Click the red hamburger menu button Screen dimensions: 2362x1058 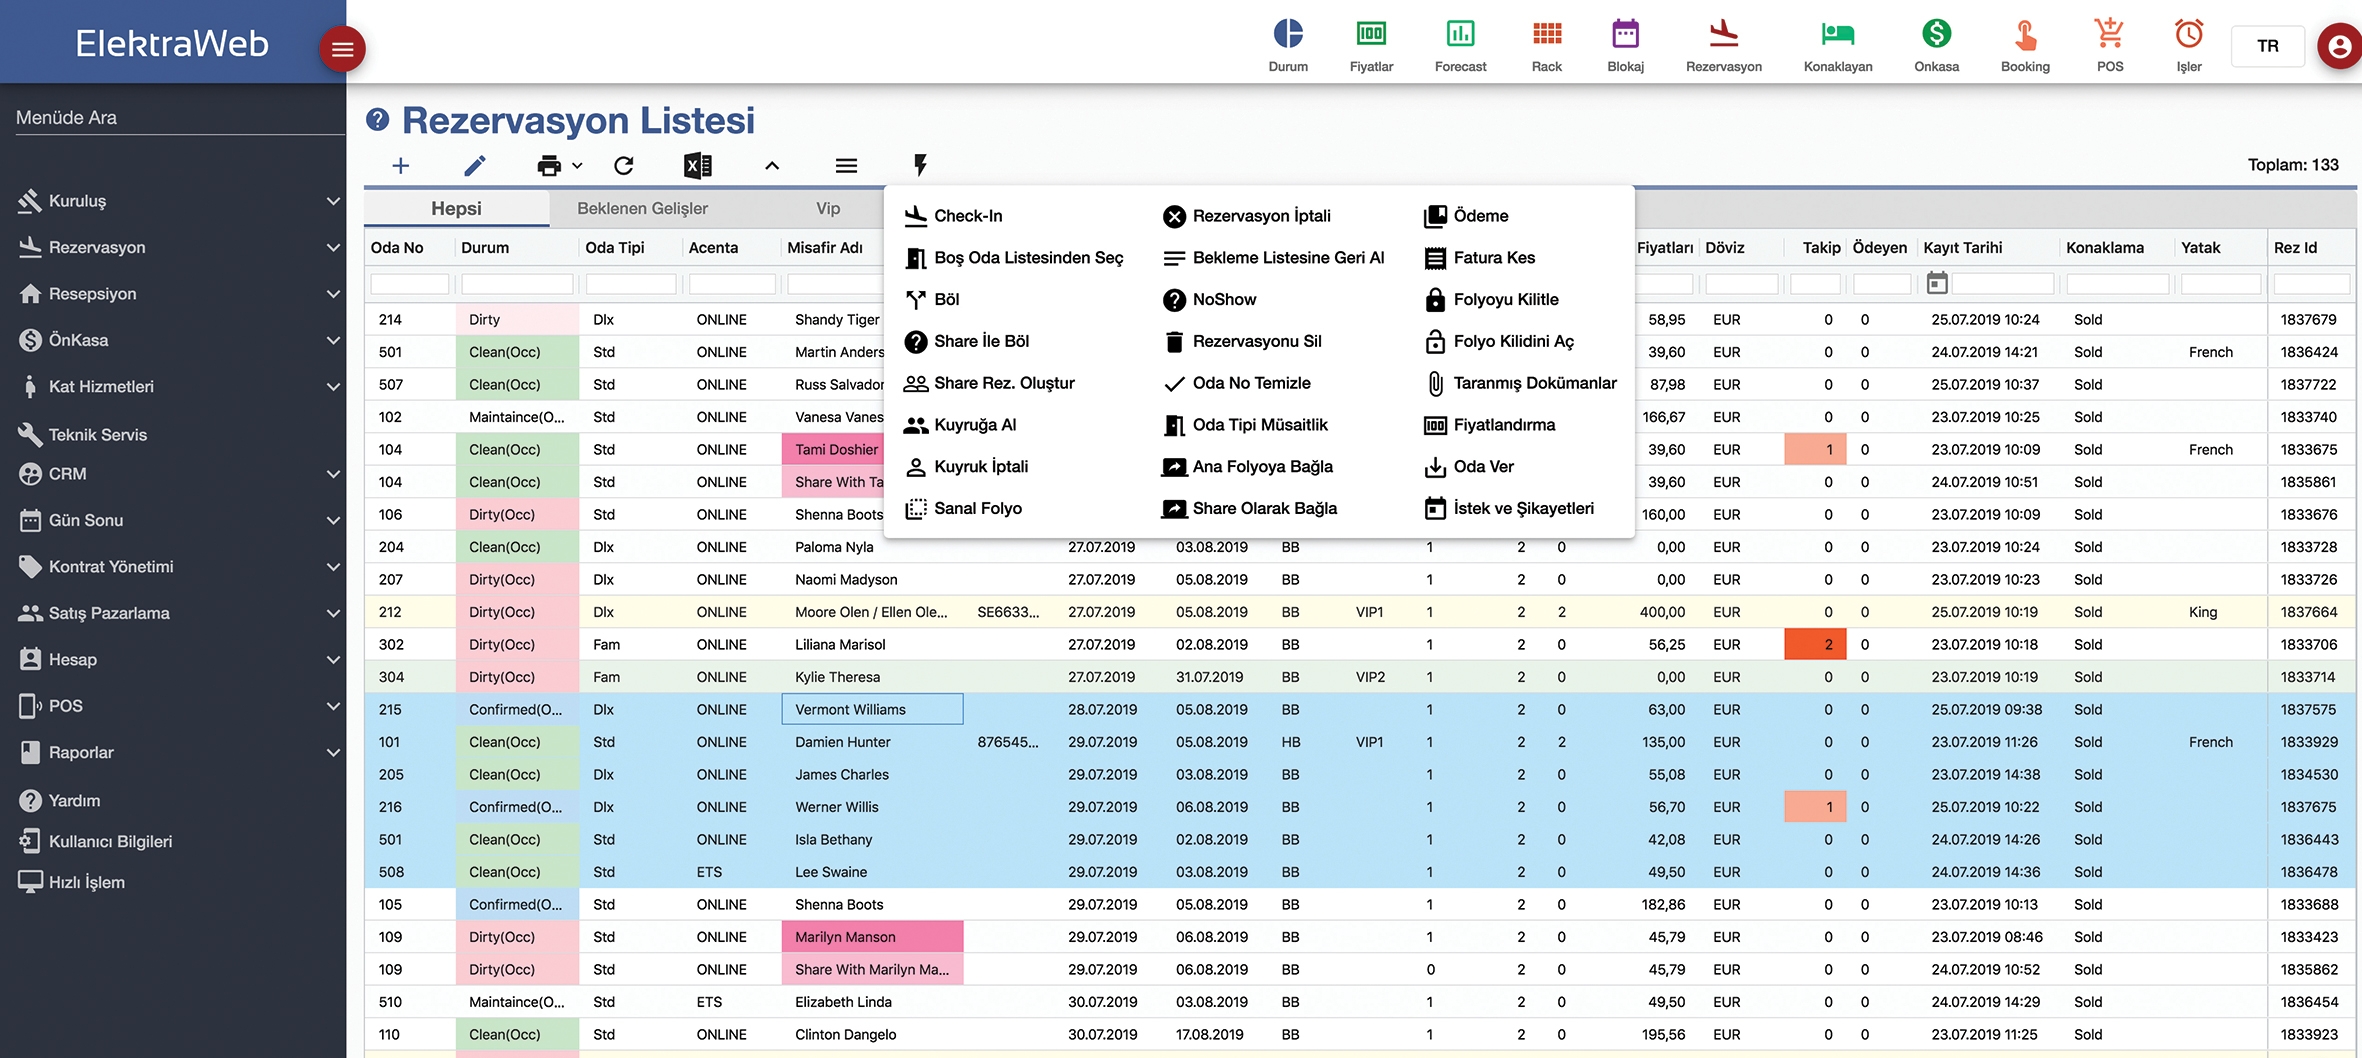(342, 49)
